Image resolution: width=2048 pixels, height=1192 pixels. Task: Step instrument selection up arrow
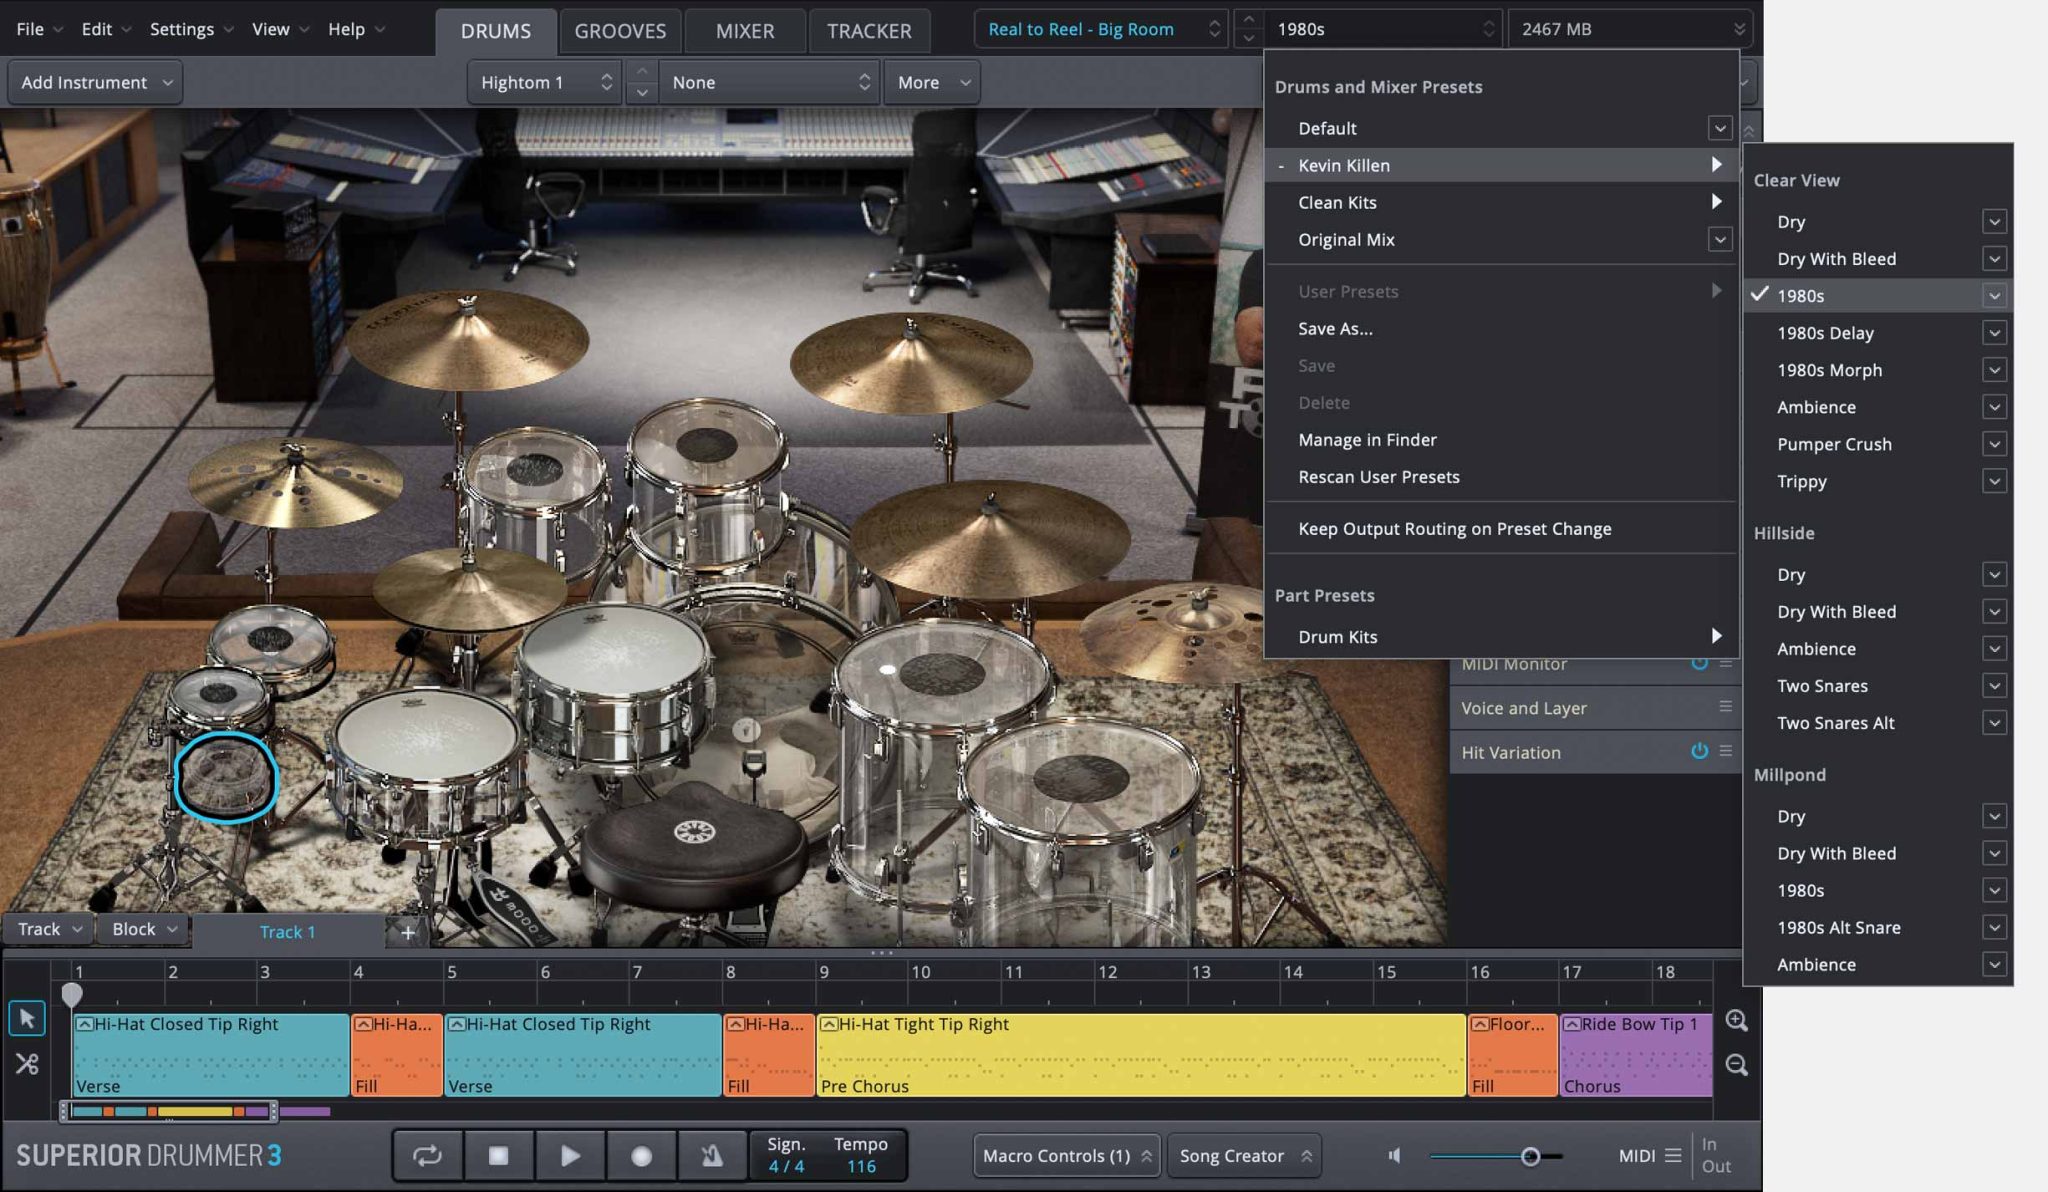click(x=642, y=72)
